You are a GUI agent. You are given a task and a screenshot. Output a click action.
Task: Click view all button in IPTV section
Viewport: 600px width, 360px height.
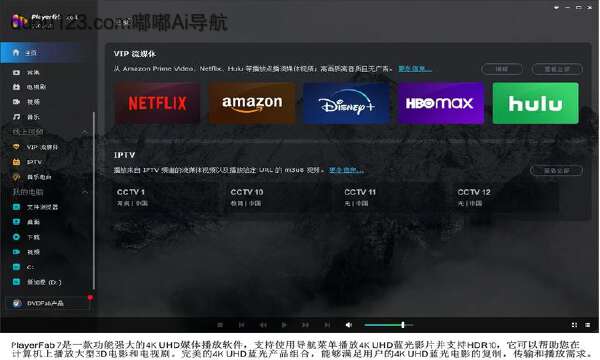coord(556,171)
